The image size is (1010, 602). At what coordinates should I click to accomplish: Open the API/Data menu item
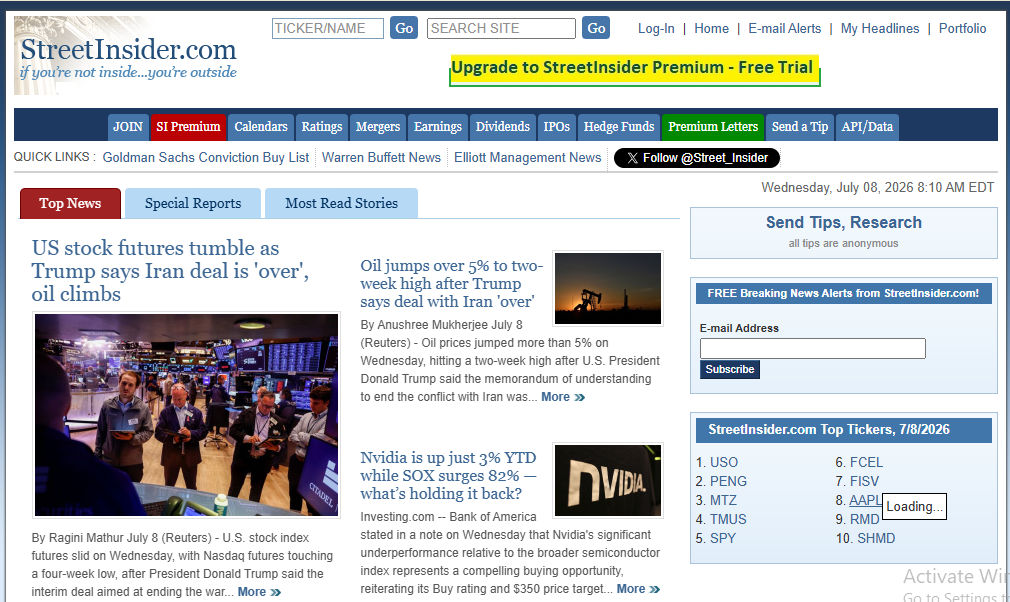(x=867, y=127)
